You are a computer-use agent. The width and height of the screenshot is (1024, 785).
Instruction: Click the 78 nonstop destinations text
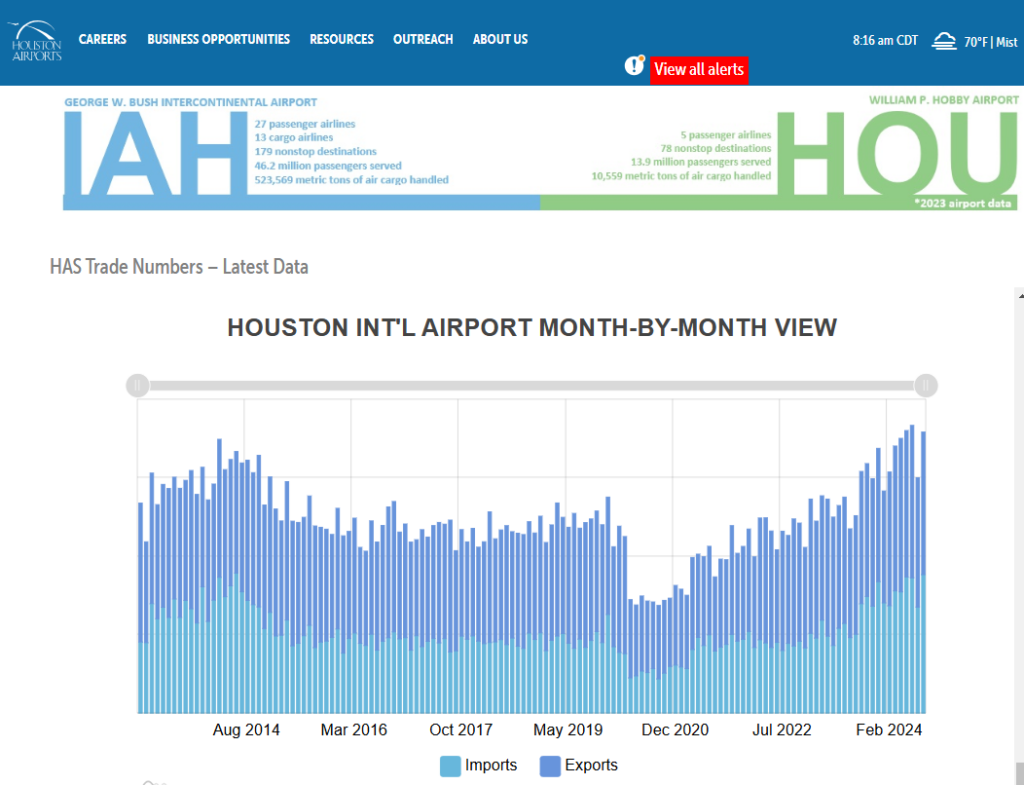pyautogui.click(x=716, y=148)
